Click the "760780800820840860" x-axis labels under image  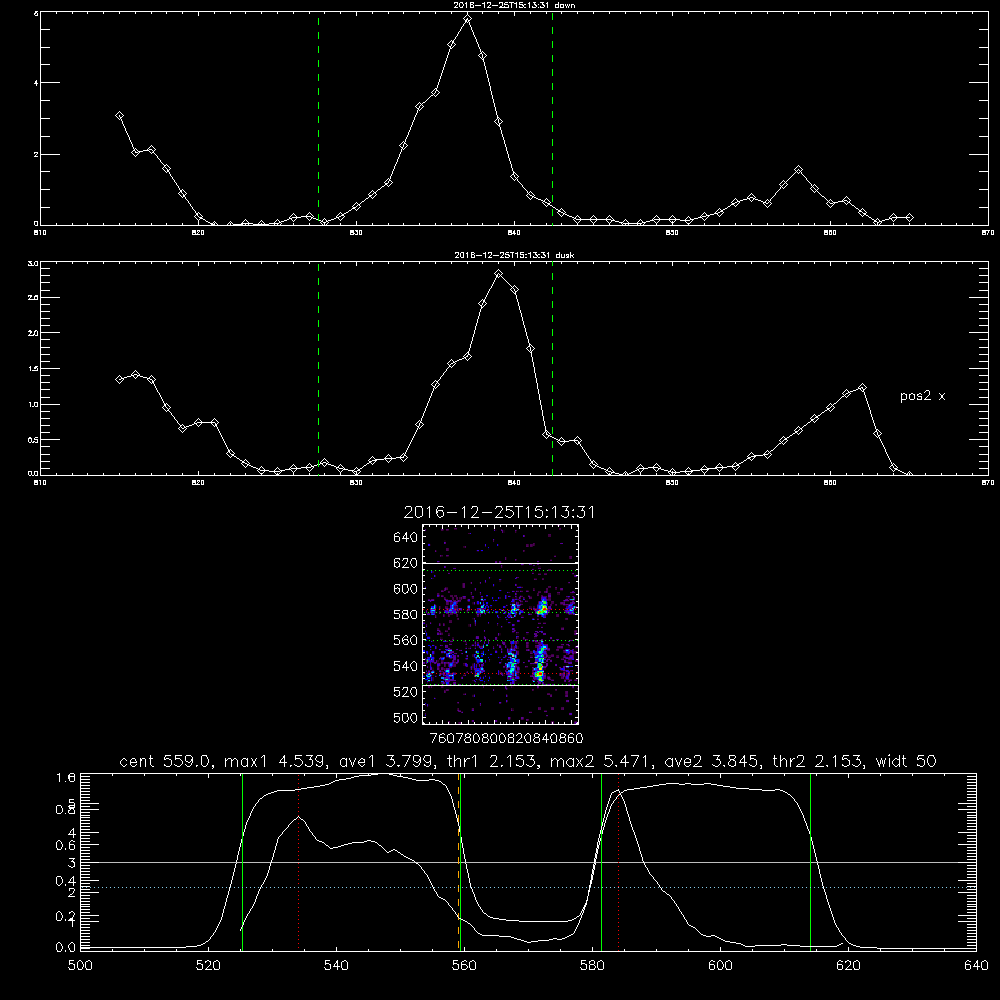point(506,739)
